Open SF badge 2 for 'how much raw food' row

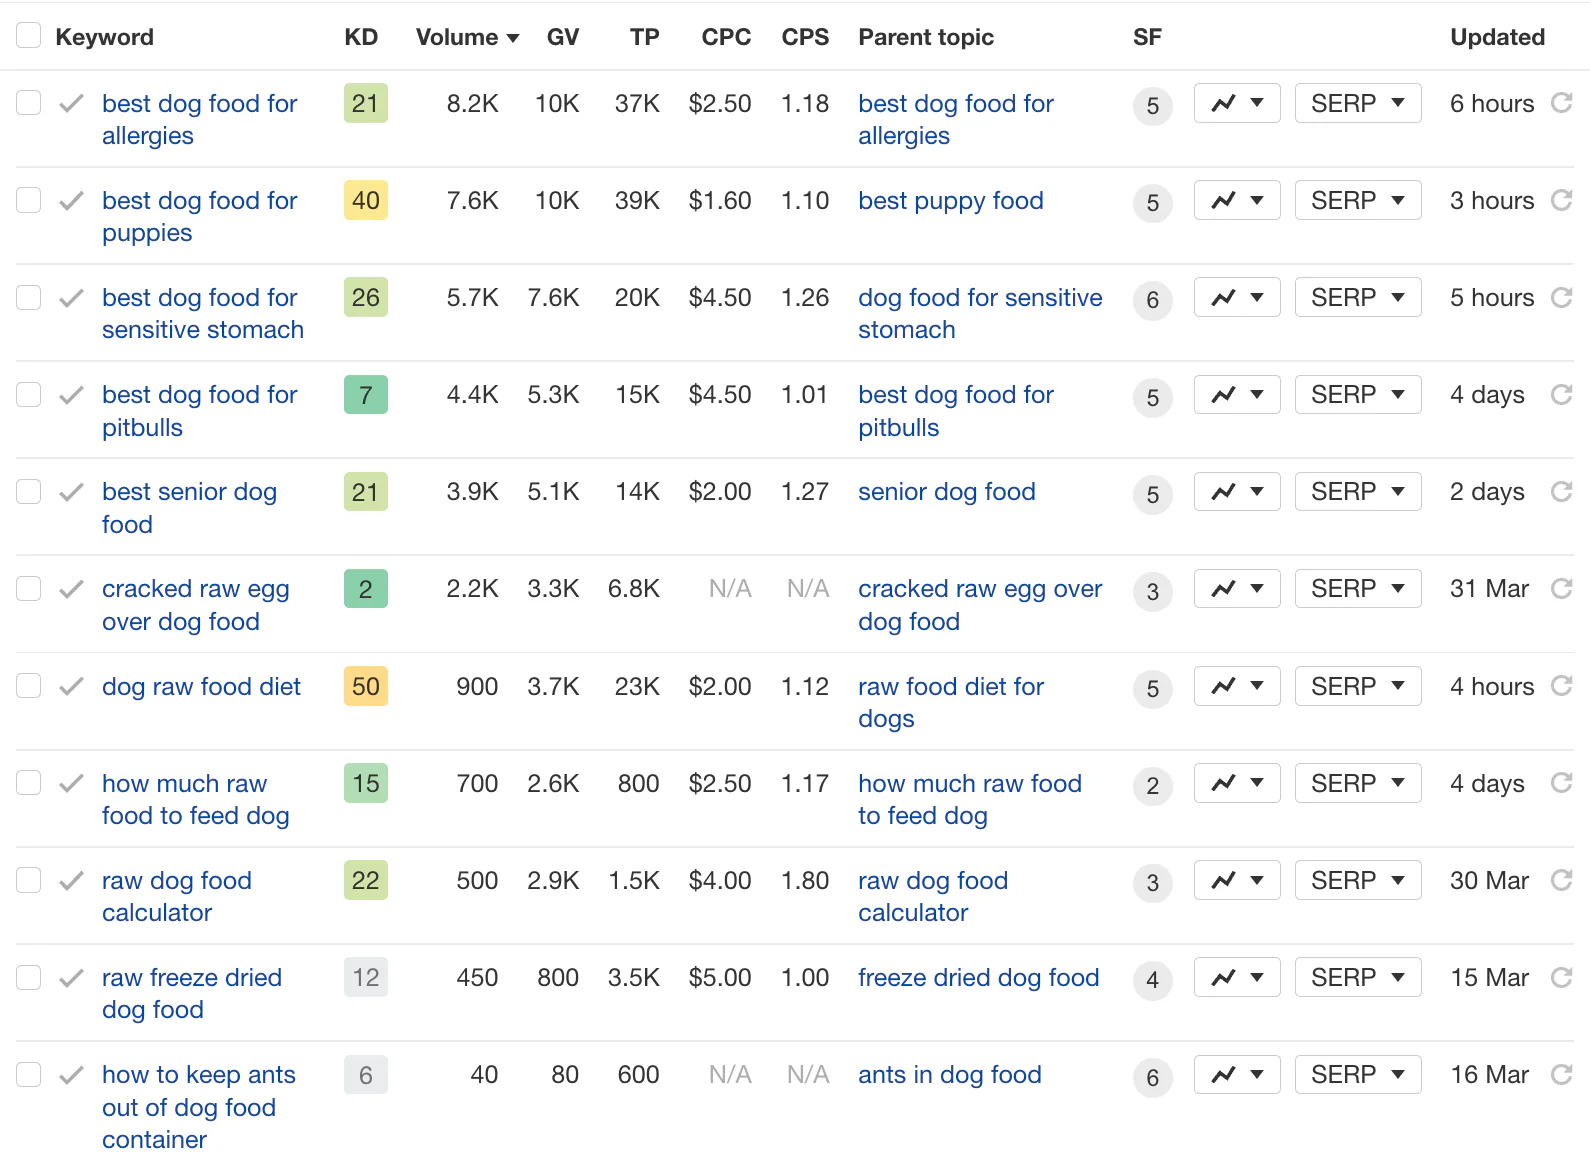pos(1152,786)
